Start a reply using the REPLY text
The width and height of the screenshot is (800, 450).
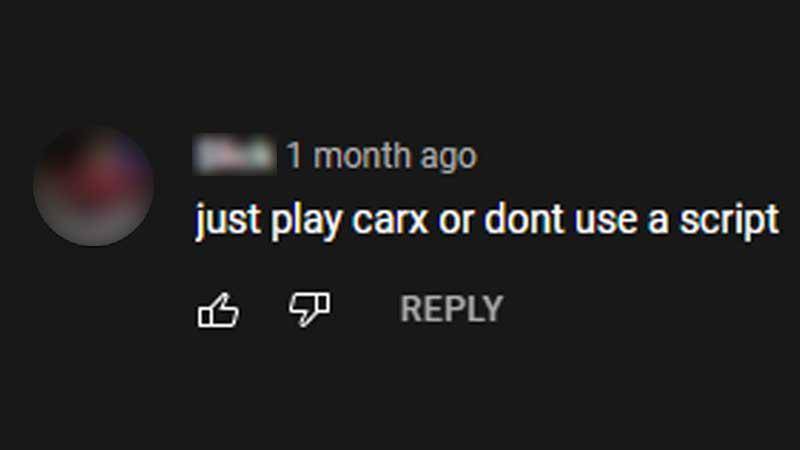tap(452, 309)
